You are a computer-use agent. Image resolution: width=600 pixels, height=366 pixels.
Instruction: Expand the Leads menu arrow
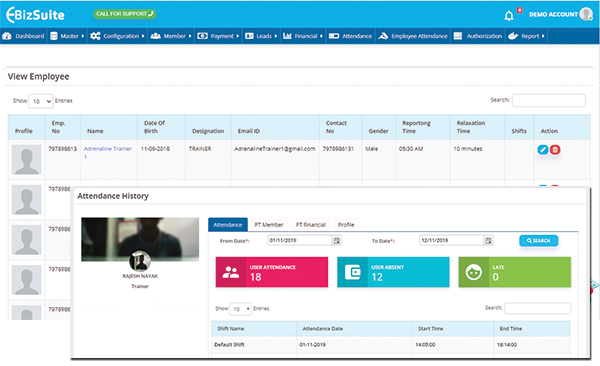pyautogui.click(x=276, y=36)
